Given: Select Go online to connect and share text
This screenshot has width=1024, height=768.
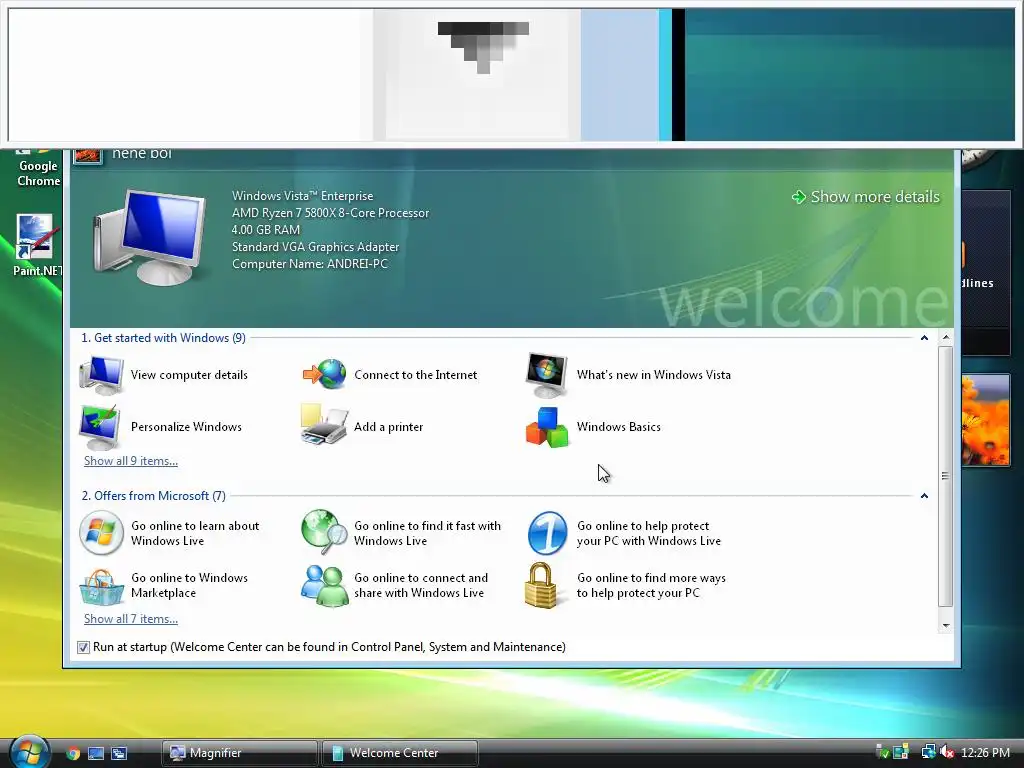Looking at the screenshot, I should [421, 585].
